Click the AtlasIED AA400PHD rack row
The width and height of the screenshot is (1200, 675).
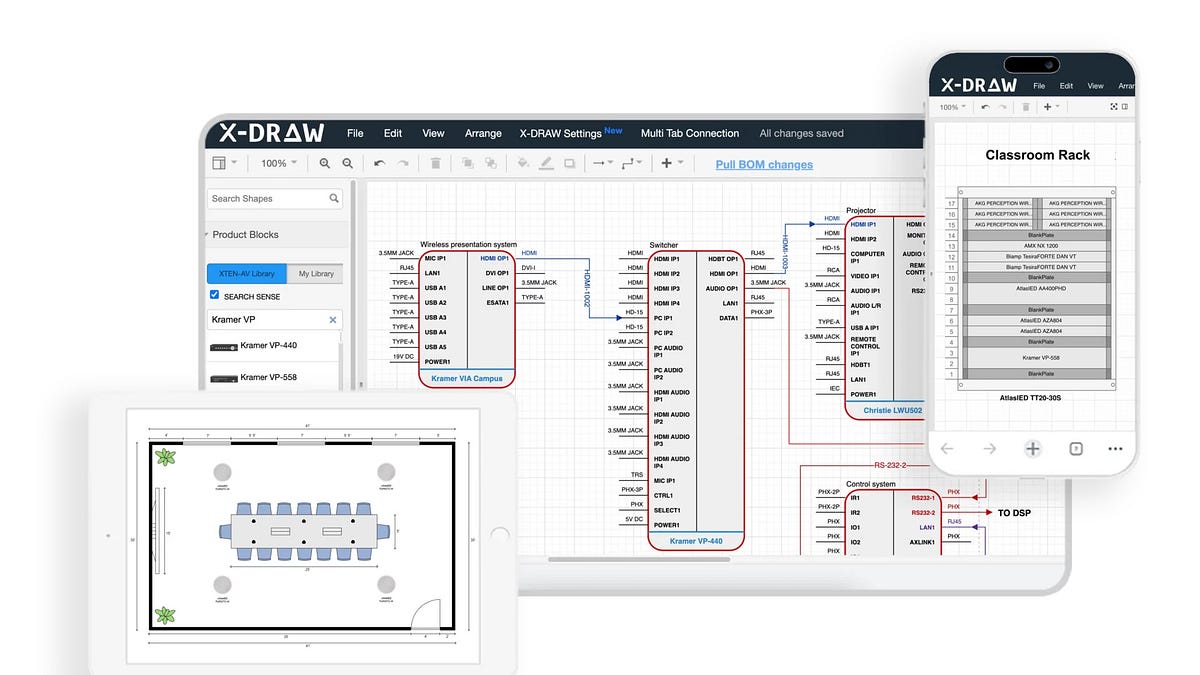pyautogui.click(x=1039, y=288)
